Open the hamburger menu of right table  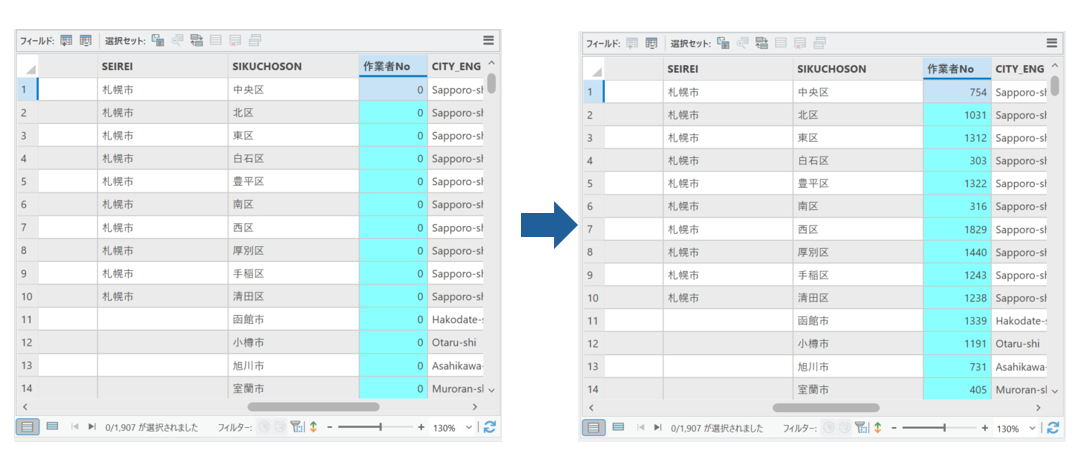pos(1052,43)
